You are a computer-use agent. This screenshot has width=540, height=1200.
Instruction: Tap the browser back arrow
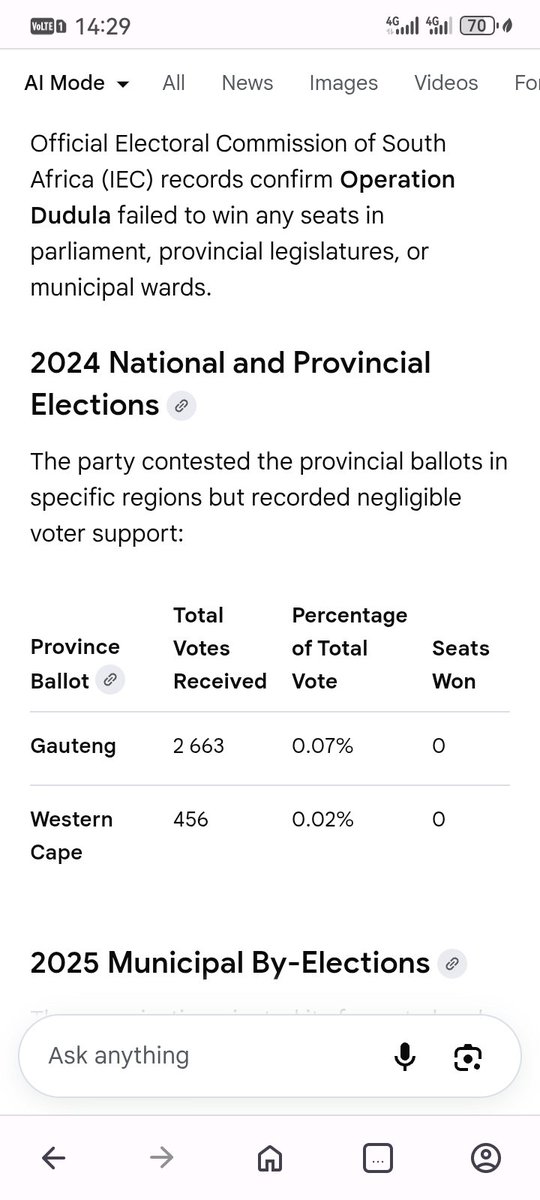tap(53, 1158)
